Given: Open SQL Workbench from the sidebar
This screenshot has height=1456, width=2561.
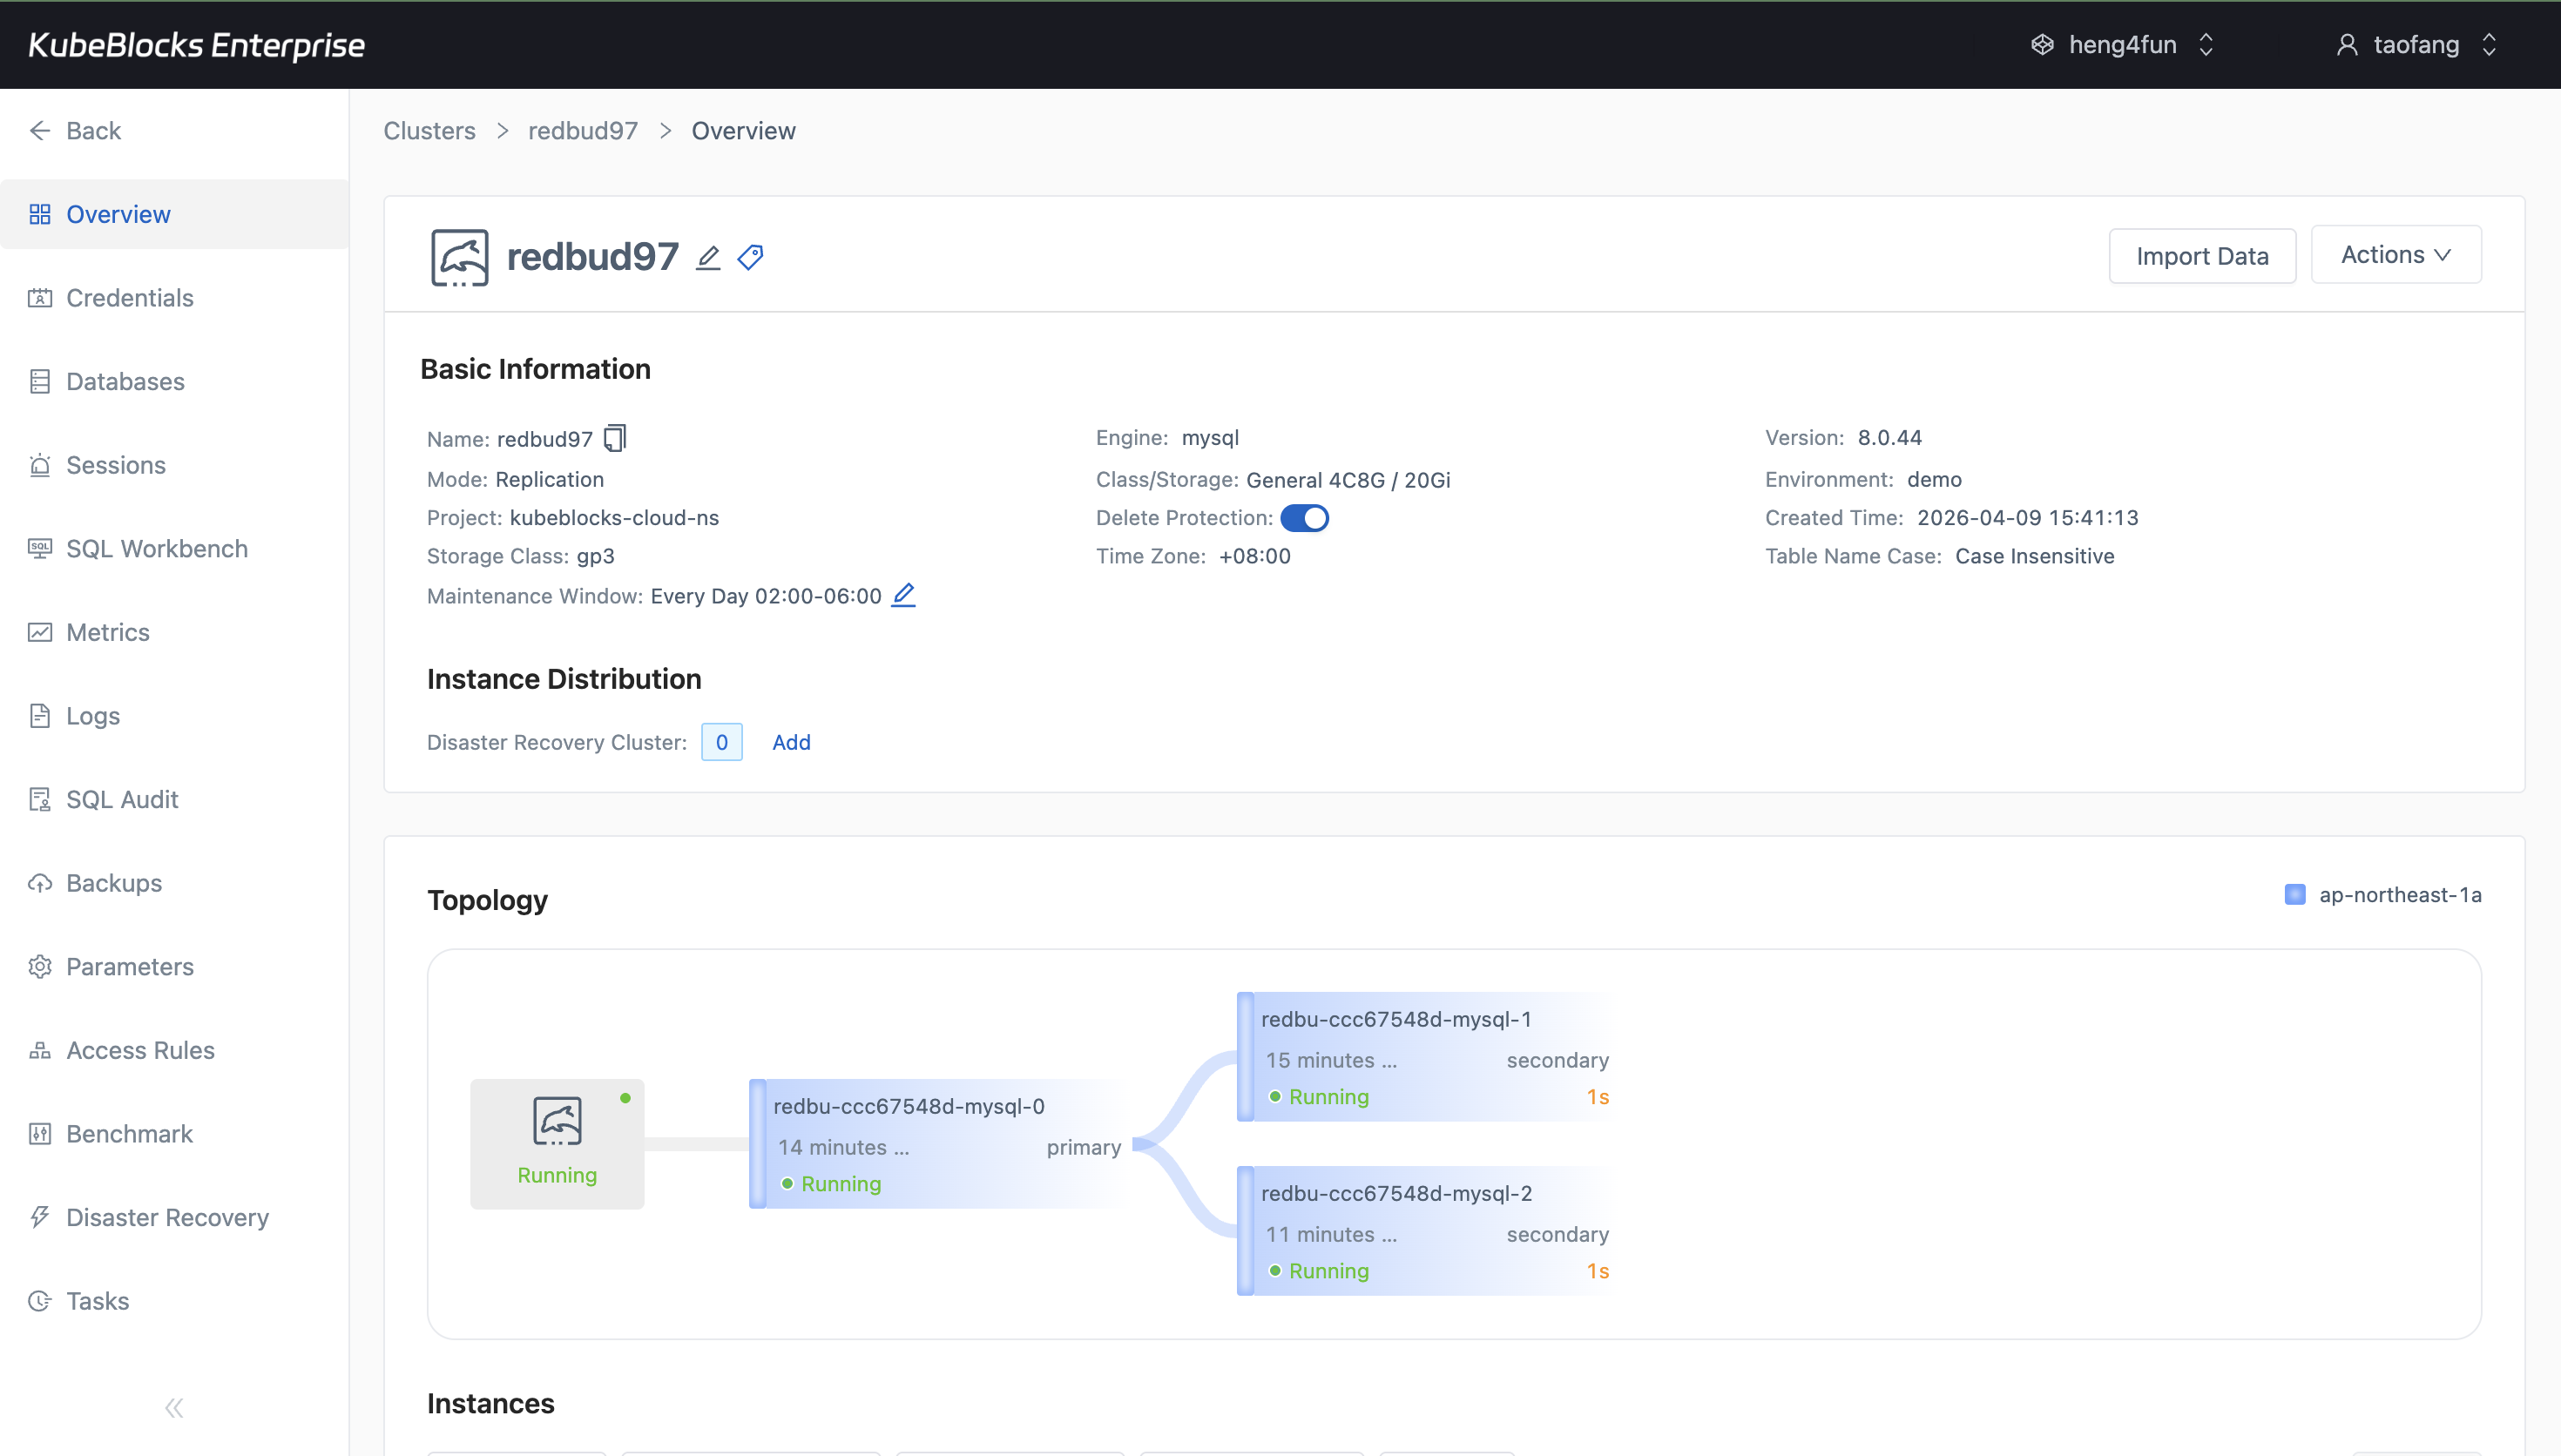Looking at the screenshot, I should pyautogui.click(x=157, y=548).
